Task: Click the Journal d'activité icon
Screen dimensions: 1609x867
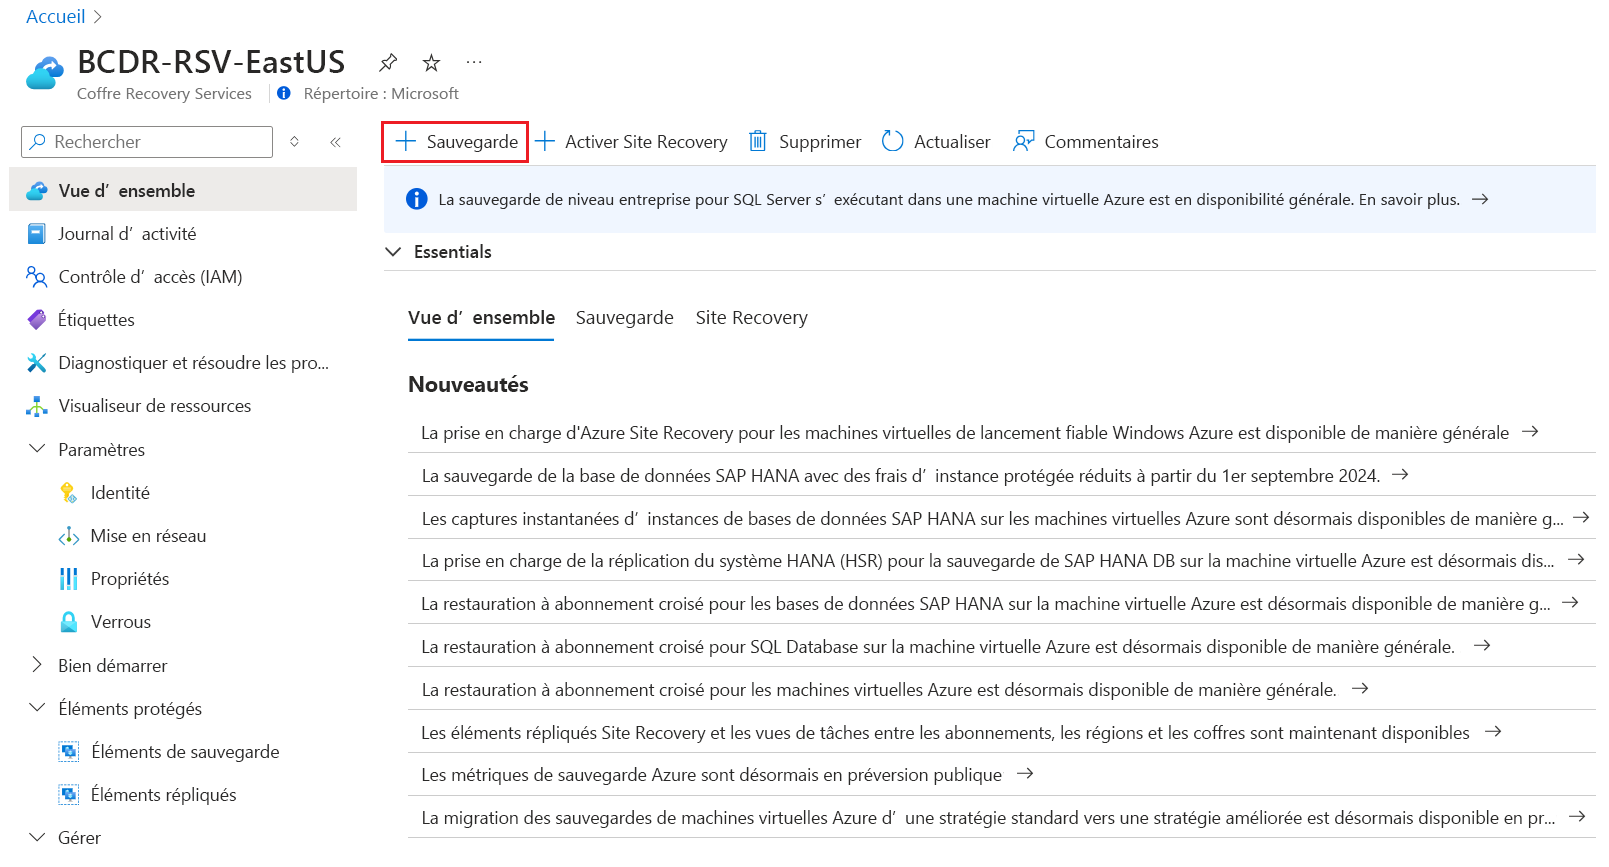Action: [x=36, y=234]
